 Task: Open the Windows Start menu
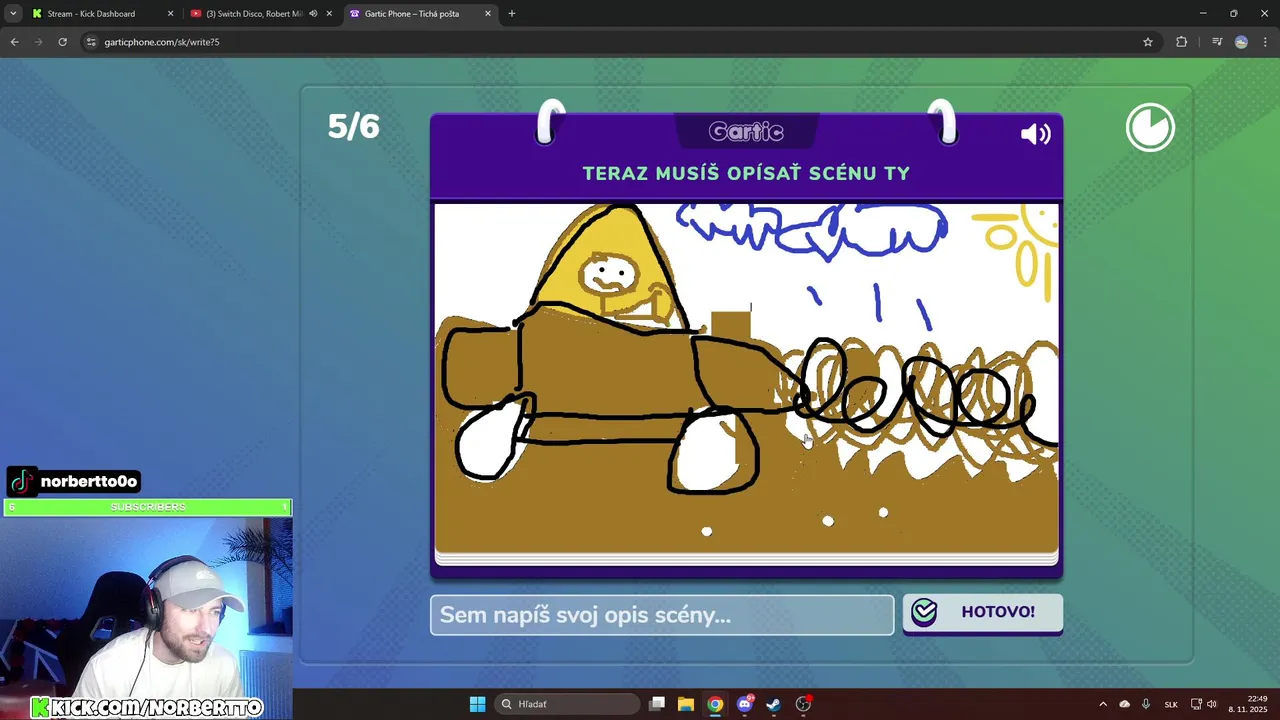477,704
